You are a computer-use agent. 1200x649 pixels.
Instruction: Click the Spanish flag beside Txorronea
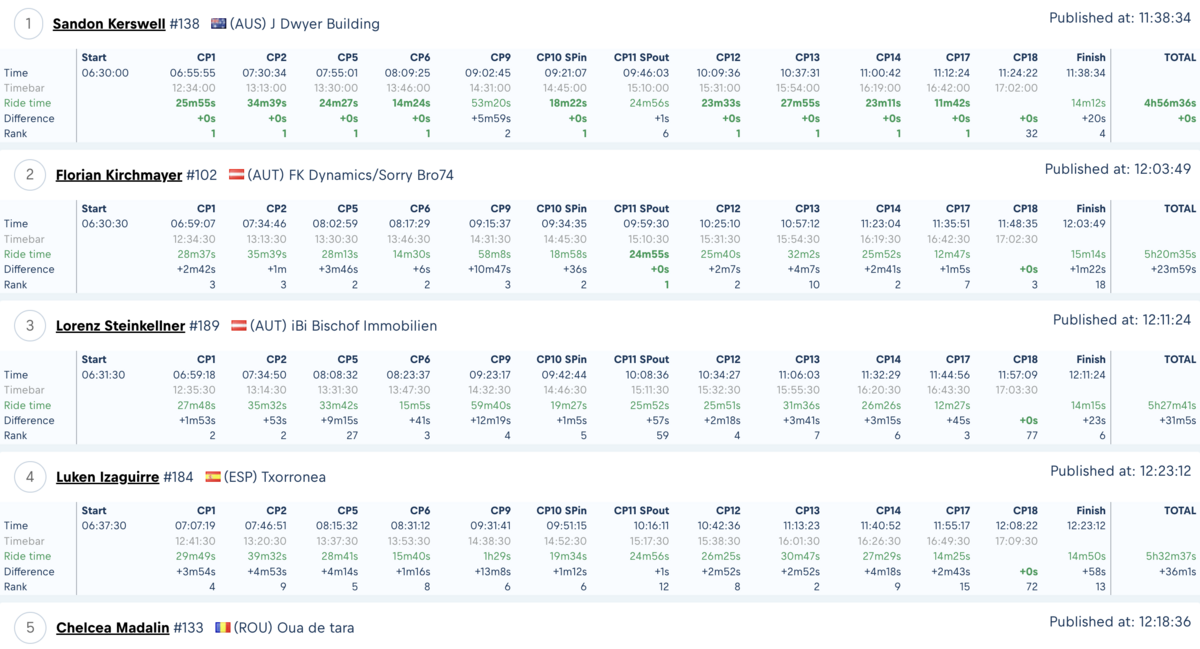point(213,477)
